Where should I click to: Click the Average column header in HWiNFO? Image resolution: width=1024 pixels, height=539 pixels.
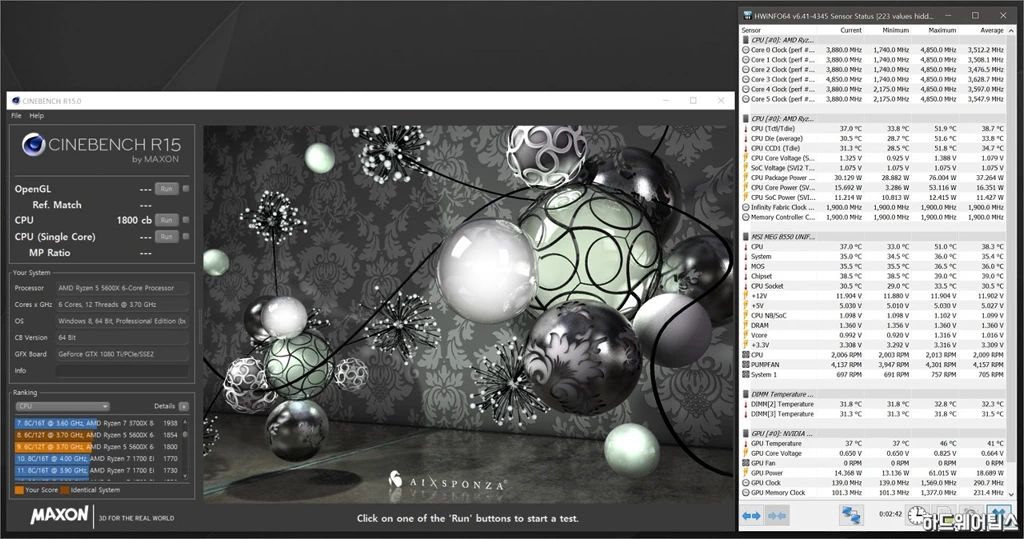point(982,30)
